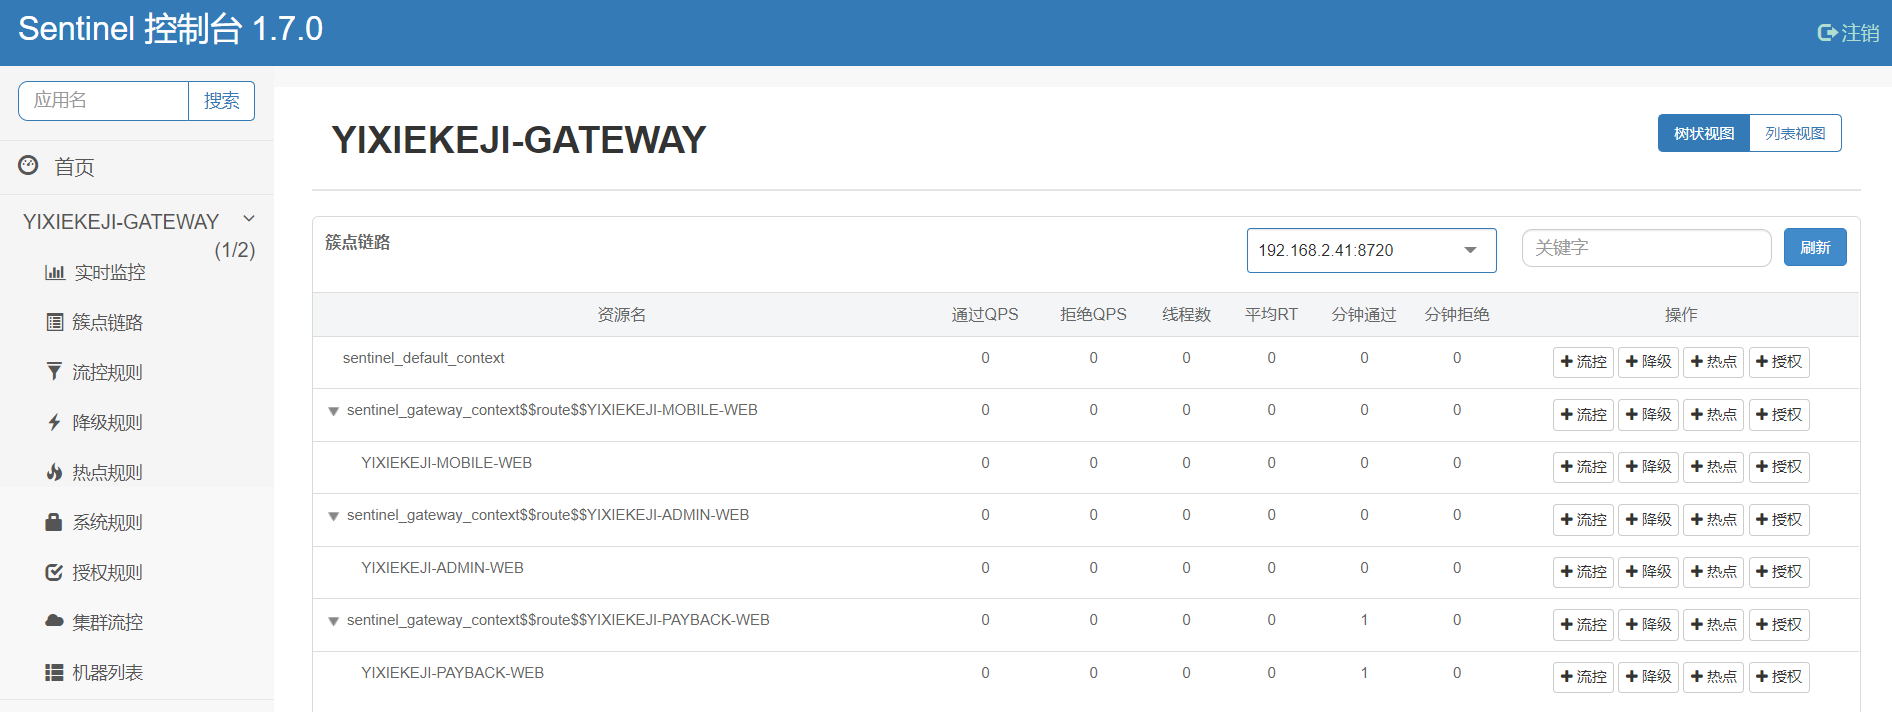Click the 平均RT column header
Screen dimensions: 1892x712
coord(1271,314)
